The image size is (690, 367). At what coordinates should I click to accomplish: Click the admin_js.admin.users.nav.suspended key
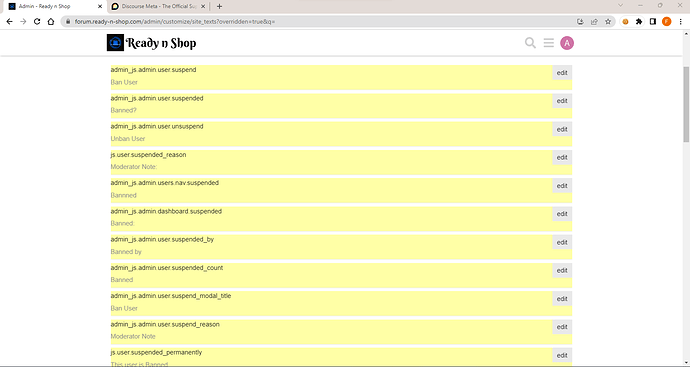[x=165, y=183]
